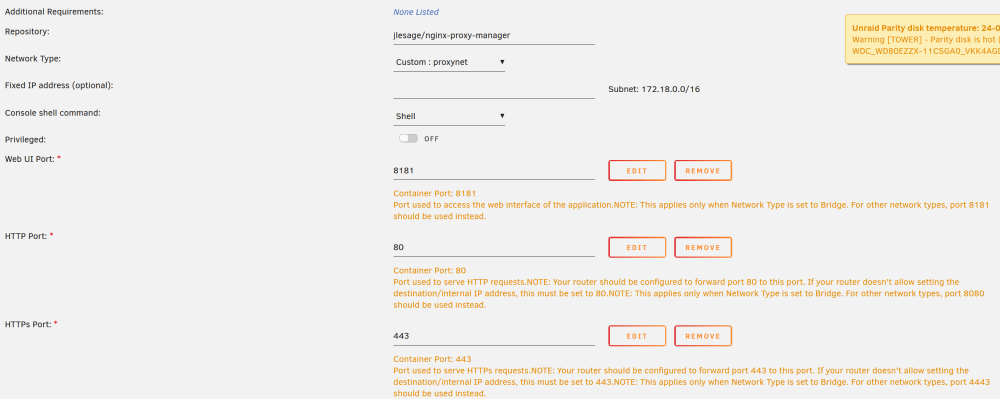
Task: Click the Repository input field
Action: tap(494, 36)
